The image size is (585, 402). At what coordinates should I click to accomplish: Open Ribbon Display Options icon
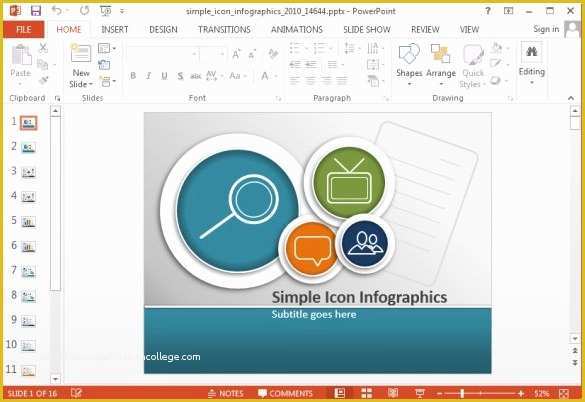pos(509,11)
